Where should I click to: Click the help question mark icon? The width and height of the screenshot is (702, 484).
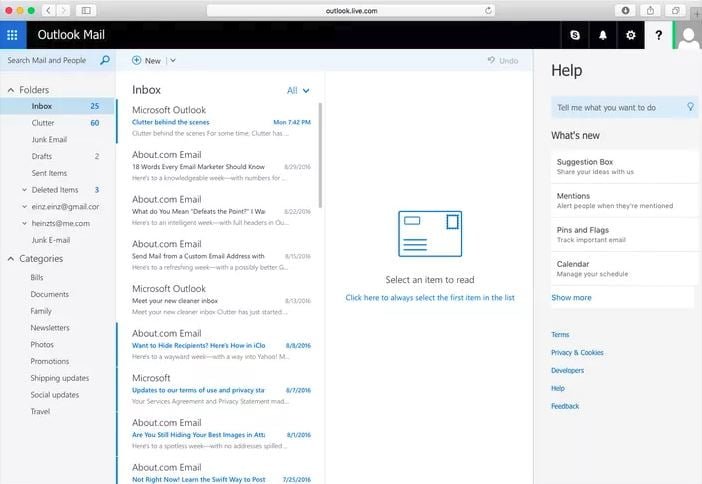[x=658, y=35]
